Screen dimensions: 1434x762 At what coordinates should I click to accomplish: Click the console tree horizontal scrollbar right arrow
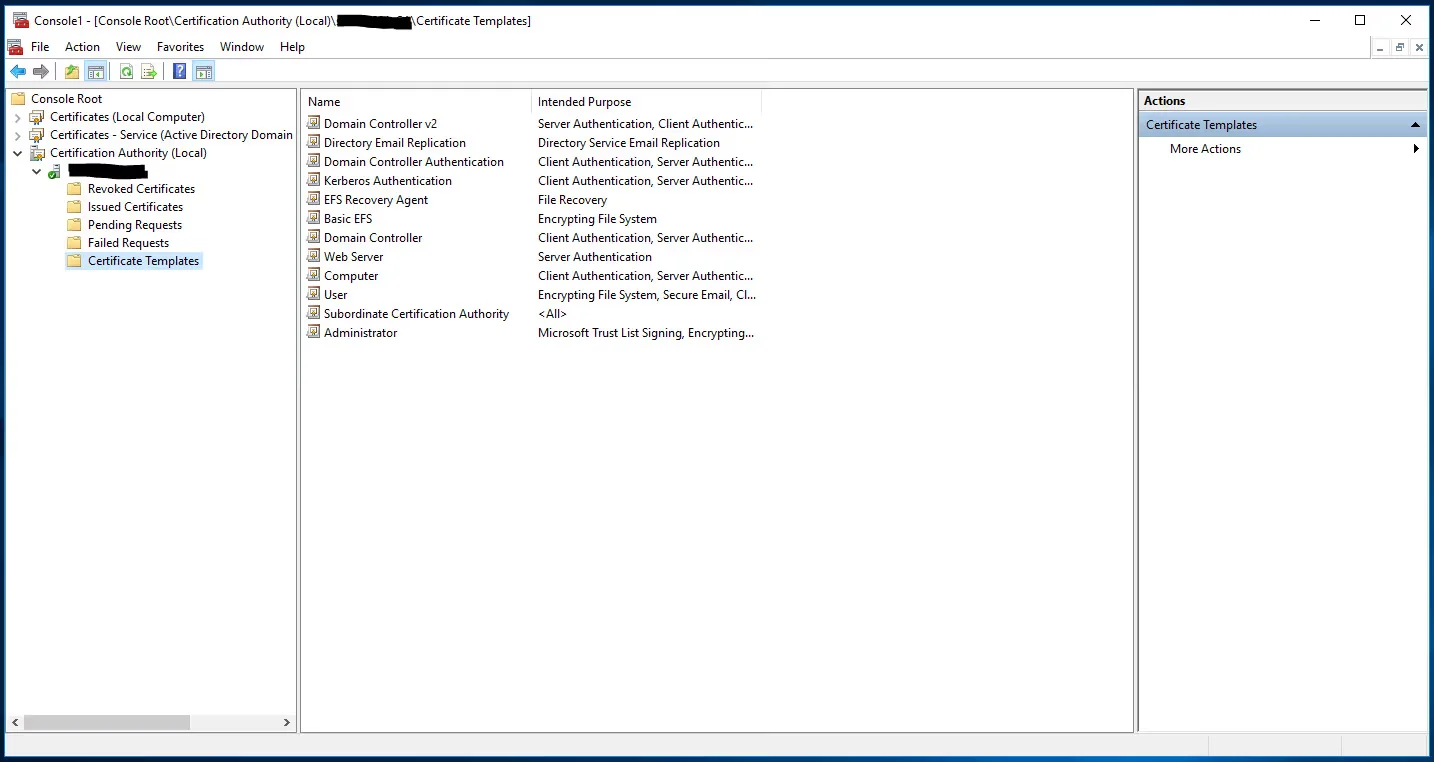pos(287,722)
